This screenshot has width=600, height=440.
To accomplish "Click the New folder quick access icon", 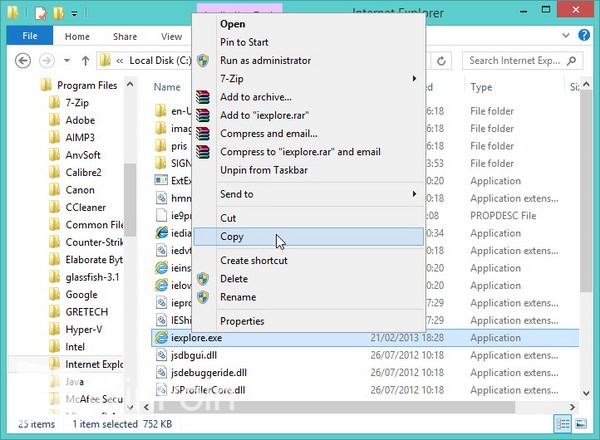I will (x=58, y=13).
